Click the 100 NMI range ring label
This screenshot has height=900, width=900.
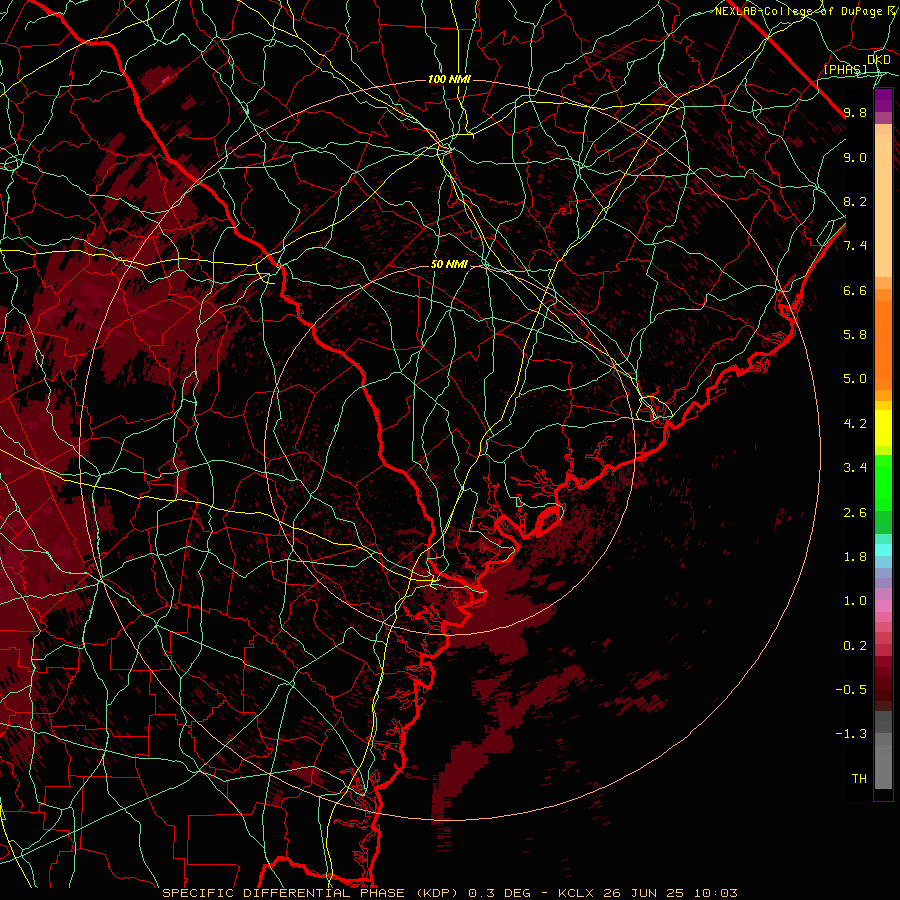[x=449, y=79]
